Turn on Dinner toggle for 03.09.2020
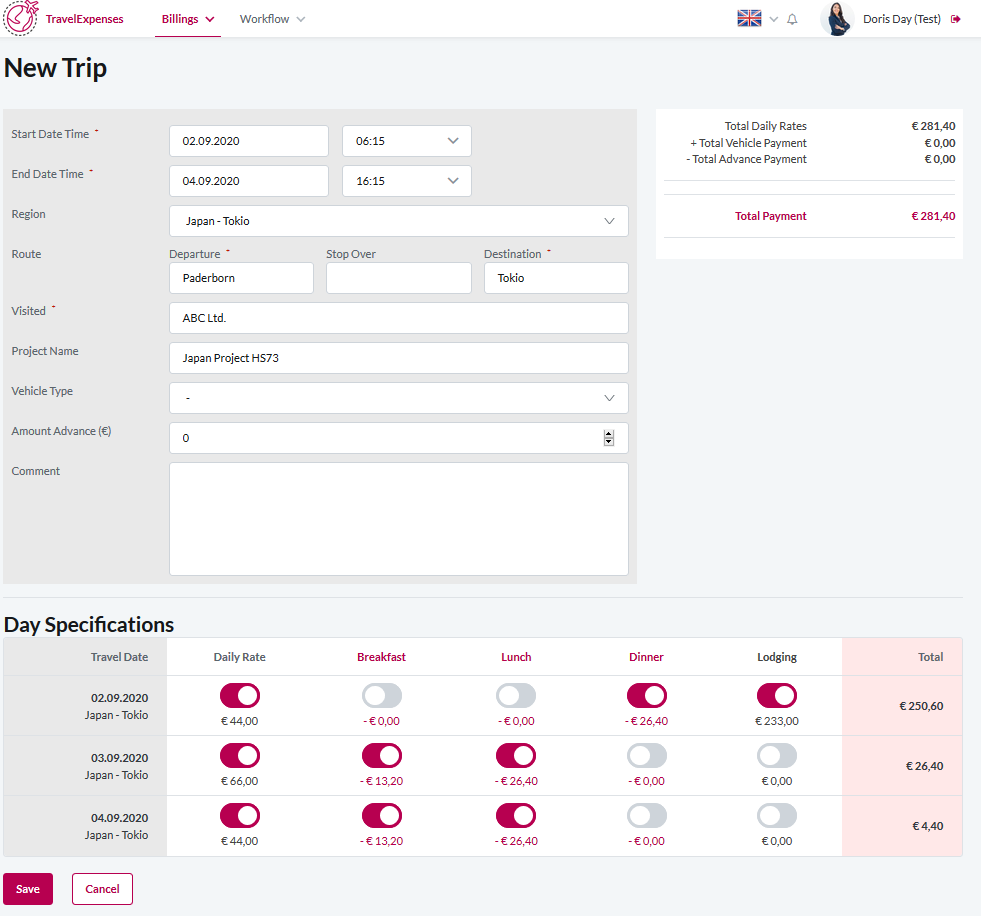The height and width of the screenshot is (916, 981). click(x=646, y=756)
